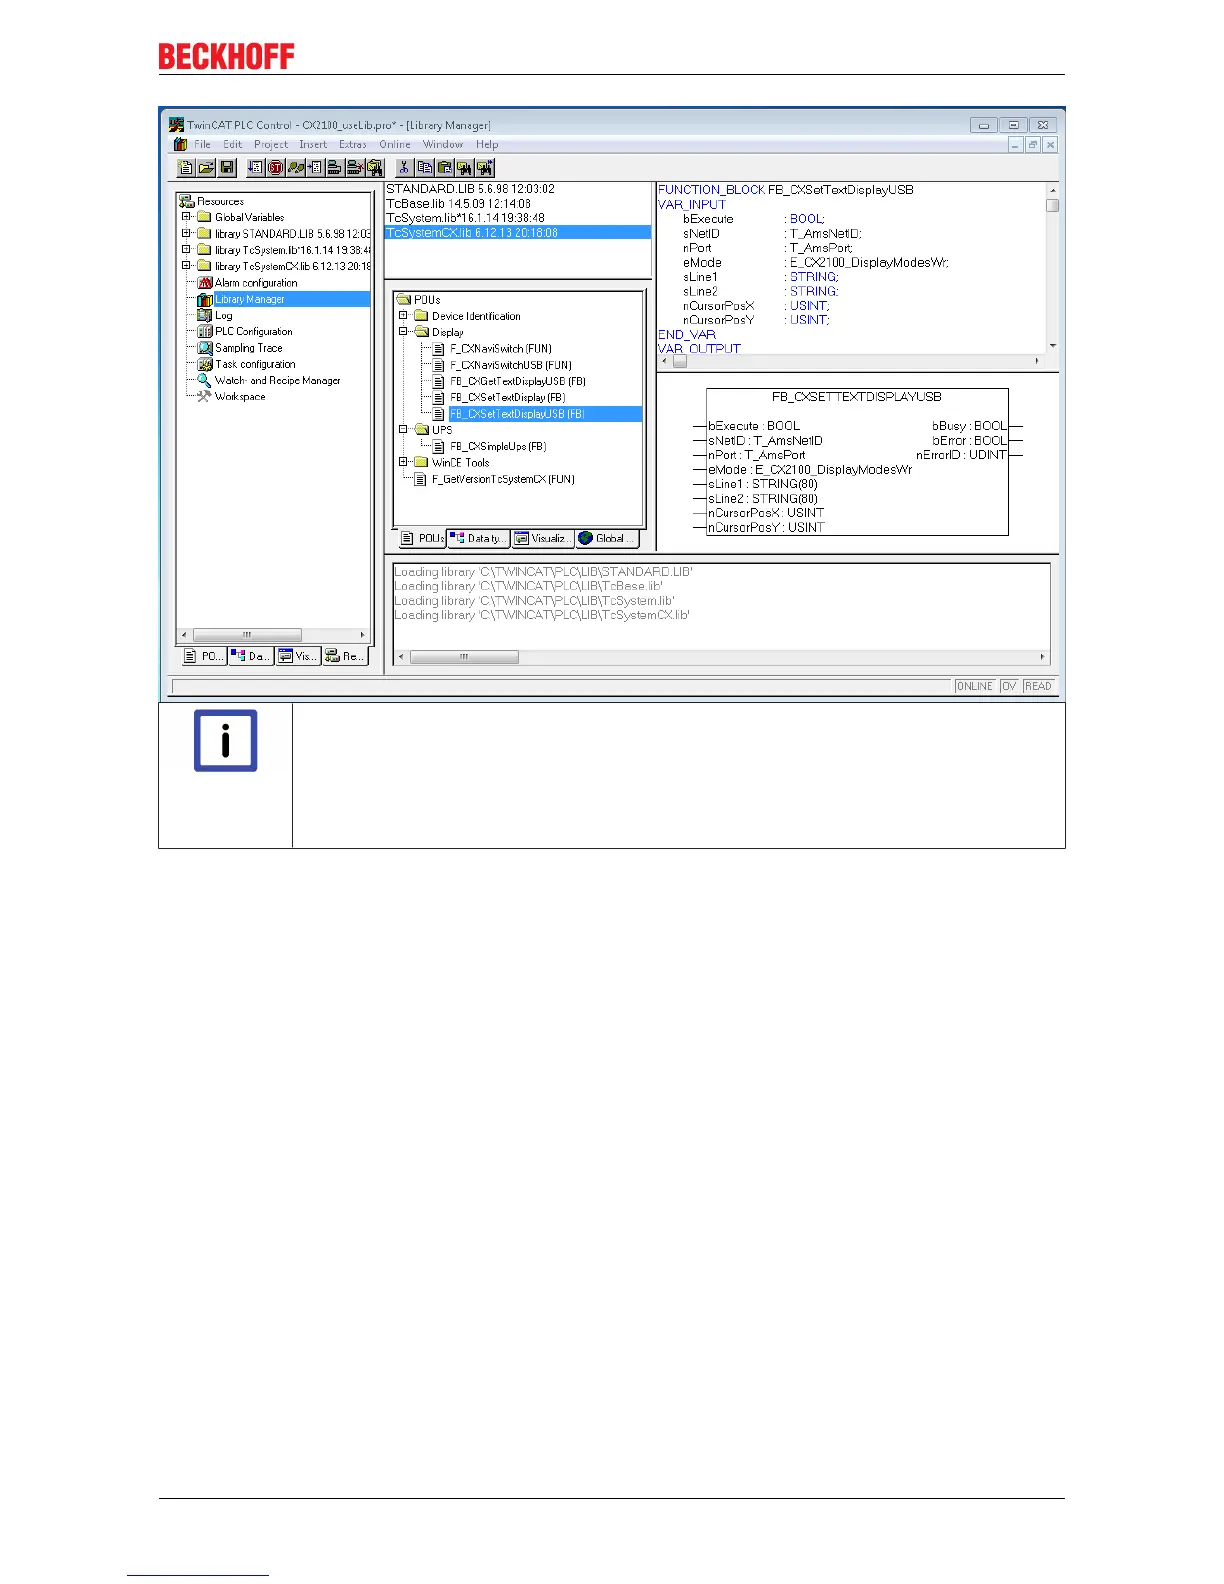Collapse the UPS folder

coord(404,430)
